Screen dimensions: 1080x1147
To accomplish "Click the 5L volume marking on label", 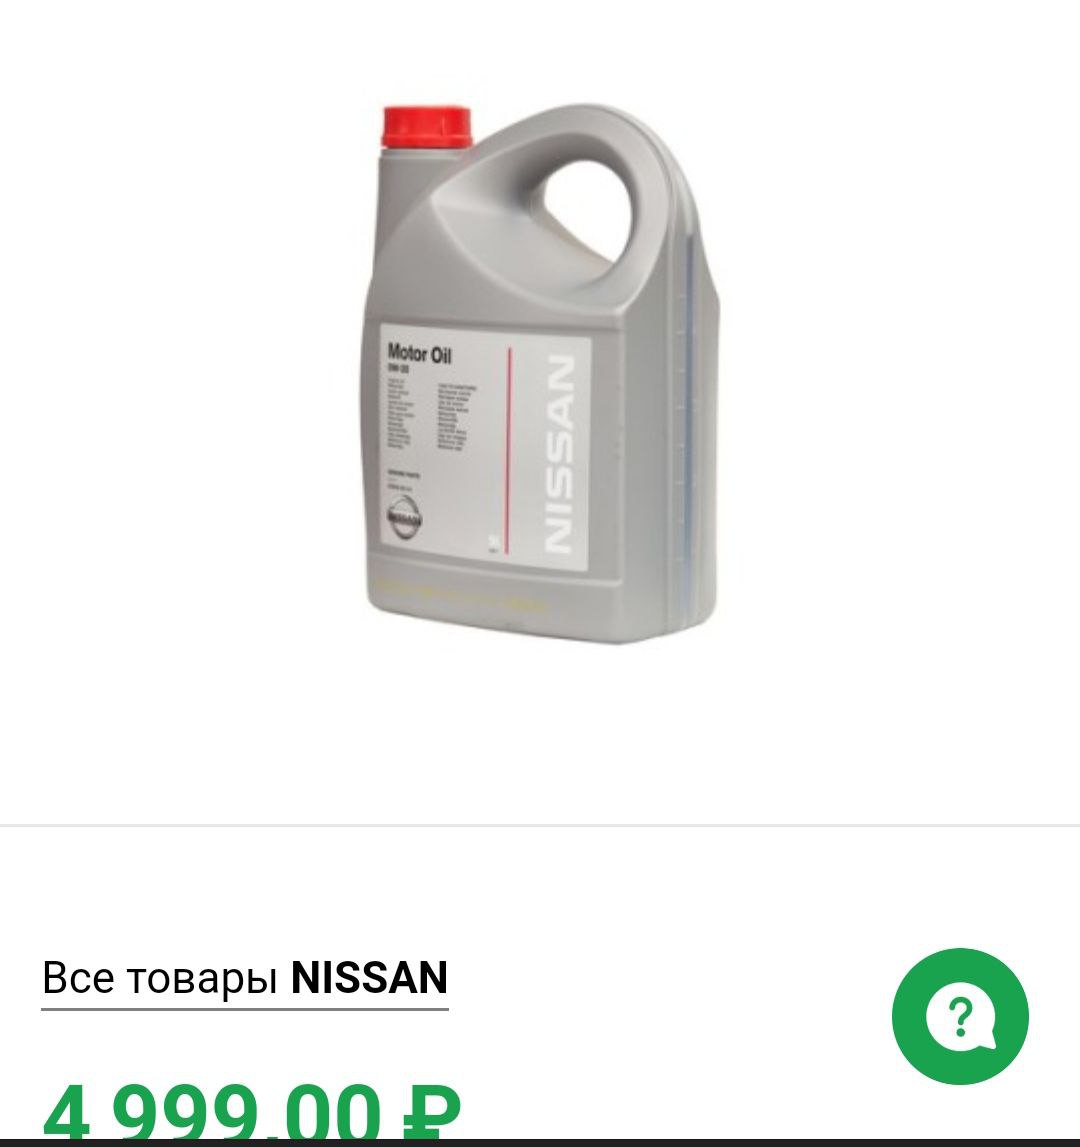I will pos(496,543).
